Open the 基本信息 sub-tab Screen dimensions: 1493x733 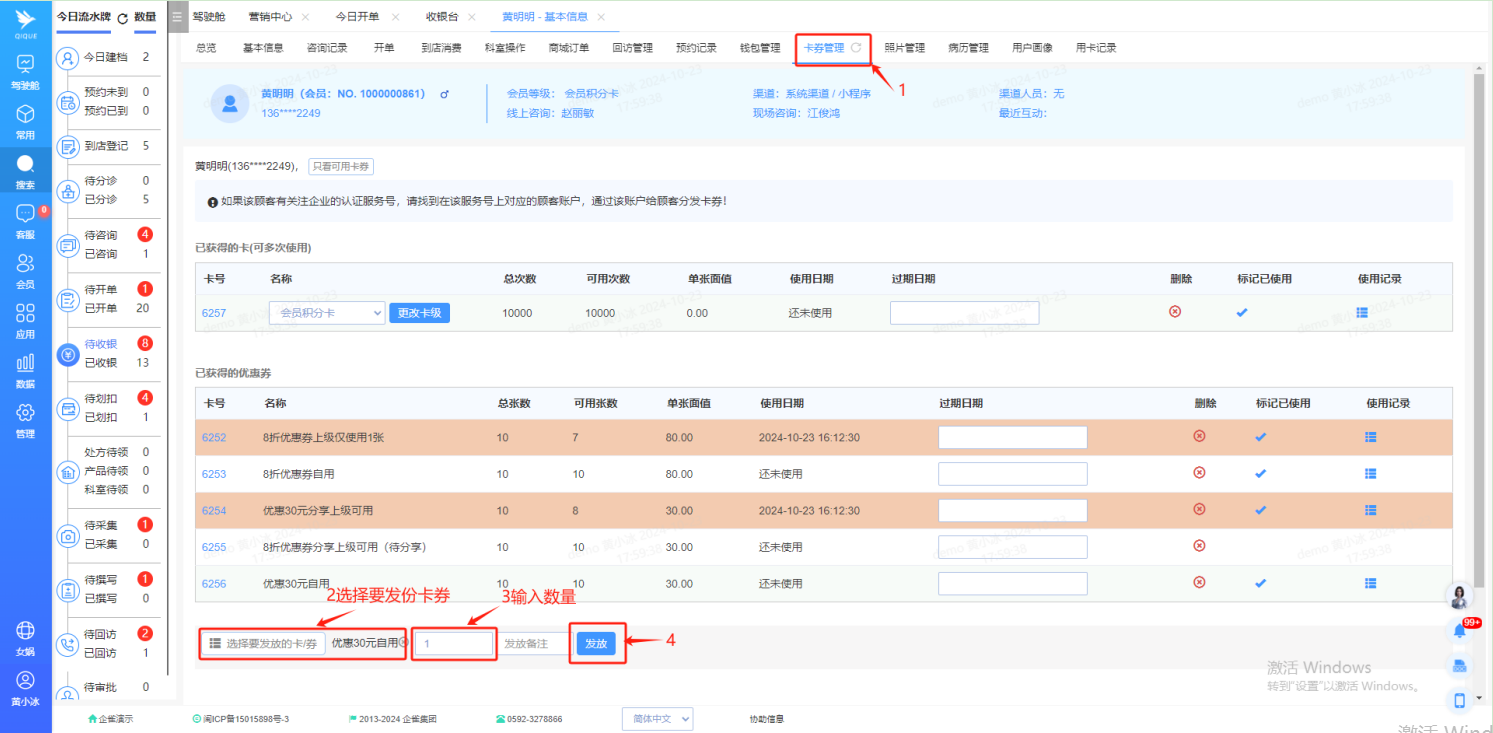click(263, 47)
